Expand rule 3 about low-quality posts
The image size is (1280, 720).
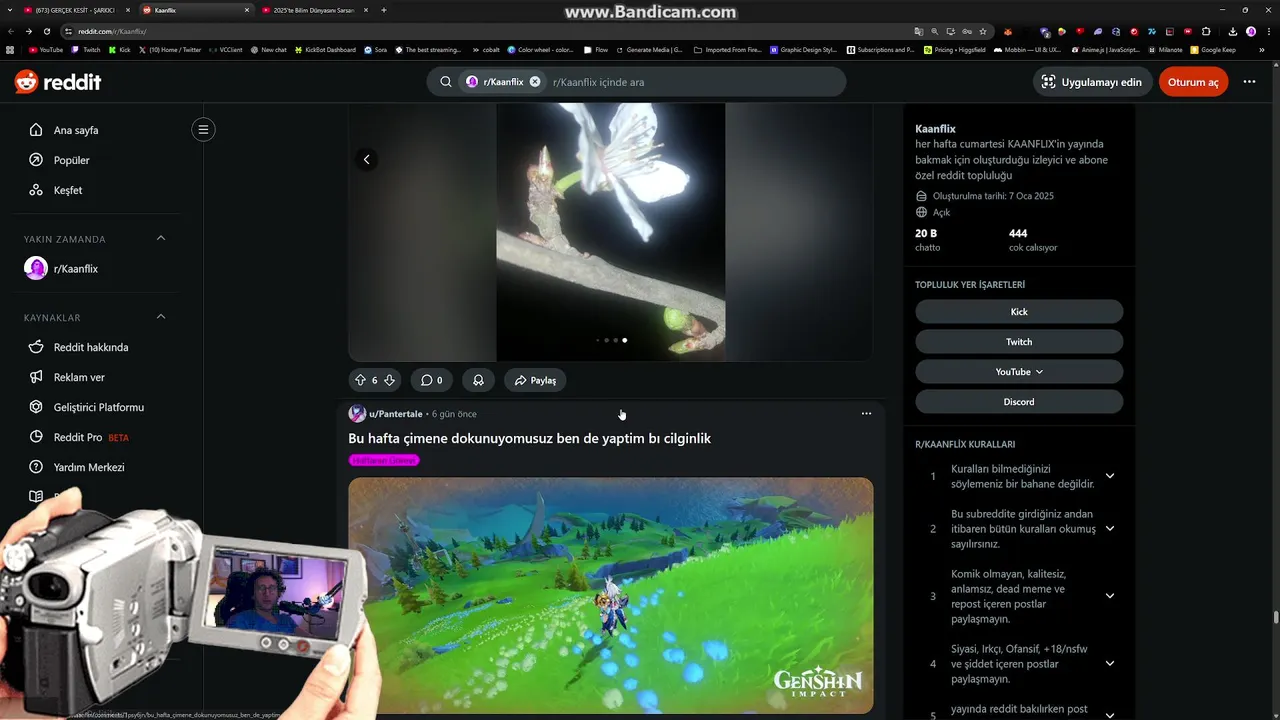[1110, 596]
